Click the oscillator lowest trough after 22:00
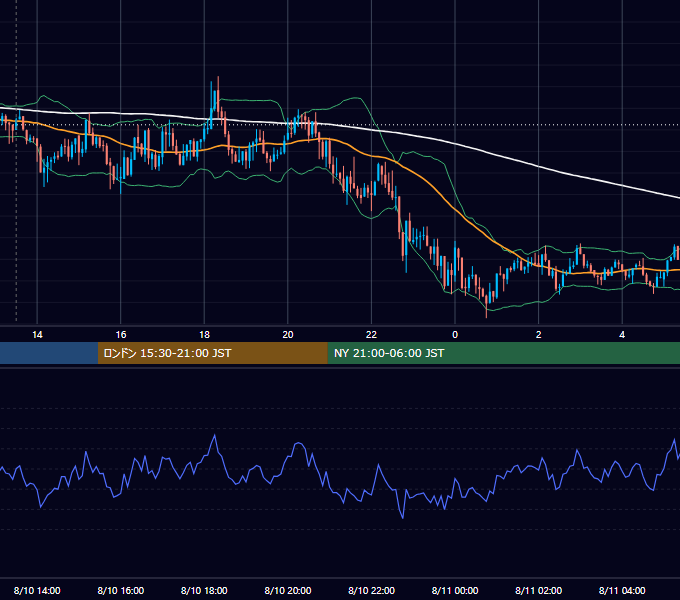680x600 pixels. click(x=403, y=516)
